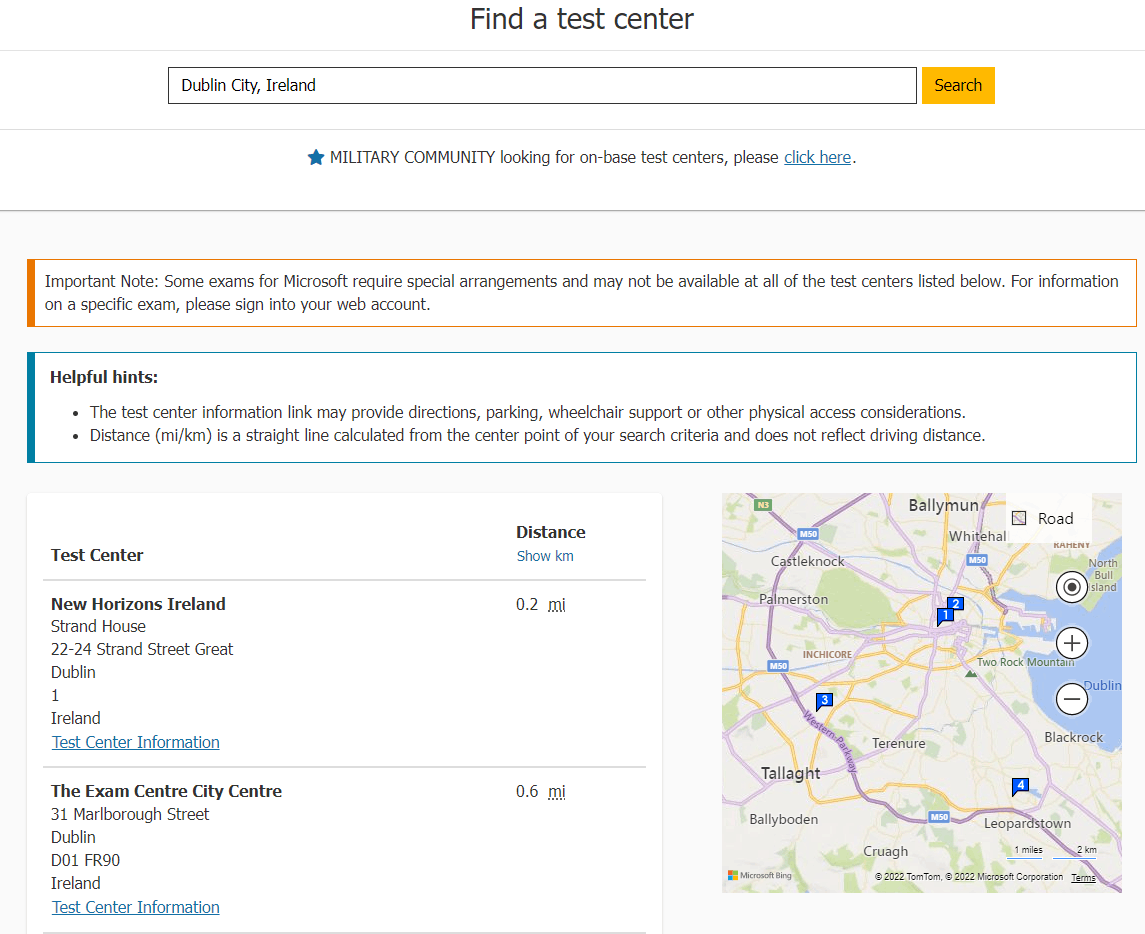Click the Helpful hints heading
1145x934 pixels.
[104, 378]
